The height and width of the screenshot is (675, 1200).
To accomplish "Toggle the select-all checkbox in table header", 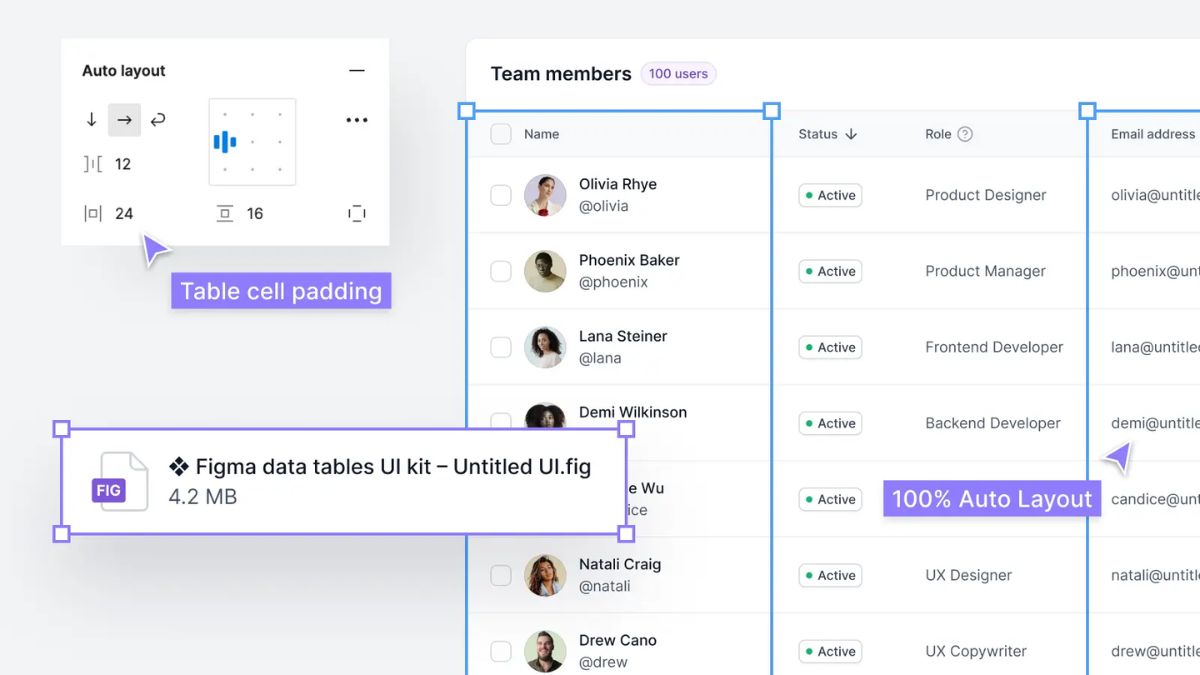I will [500, 133].
